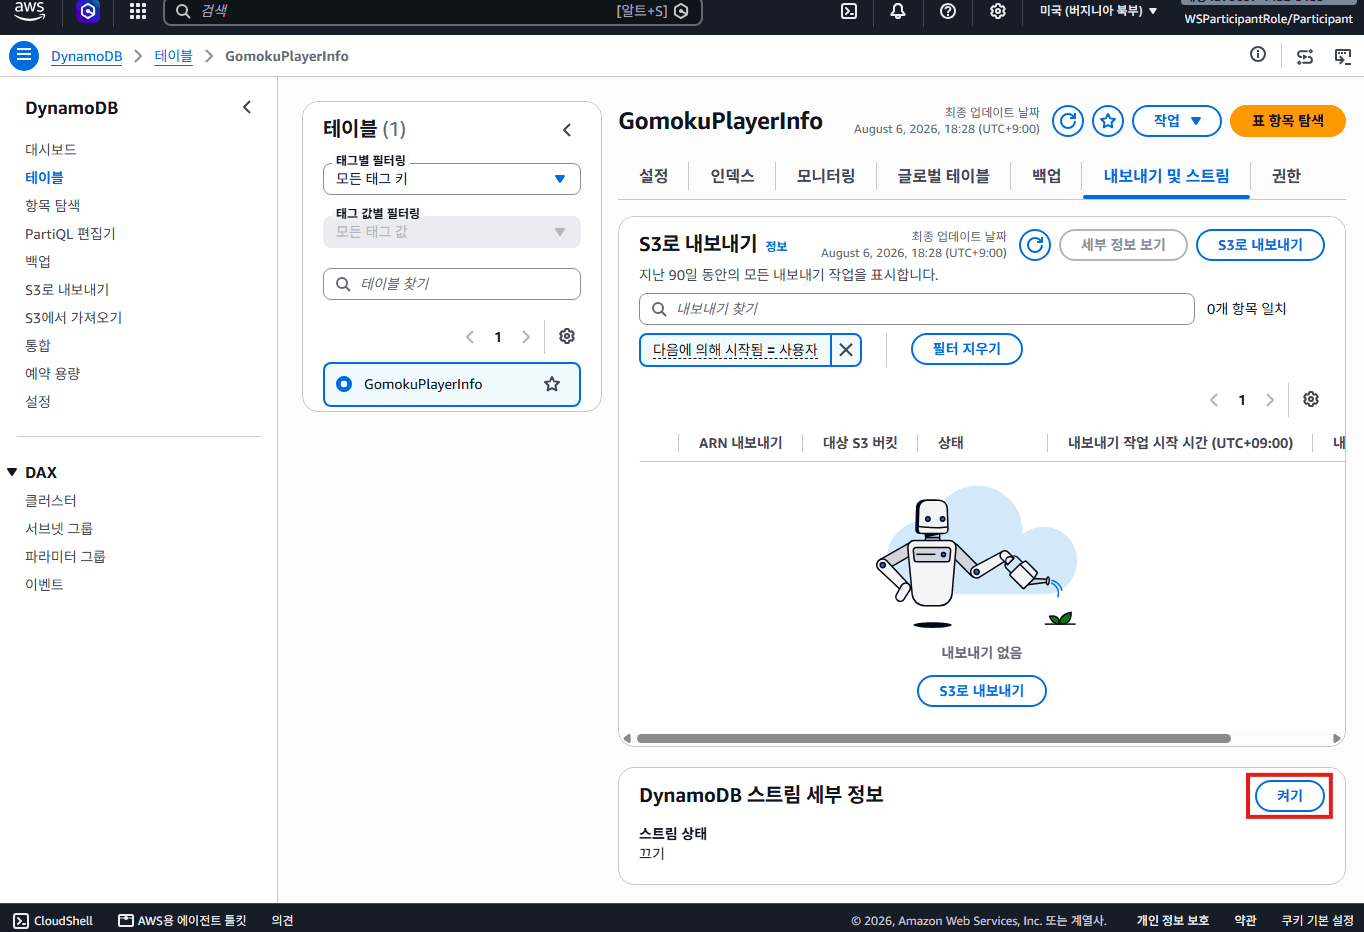Go to next page of tables list

[x=526, y=337]
